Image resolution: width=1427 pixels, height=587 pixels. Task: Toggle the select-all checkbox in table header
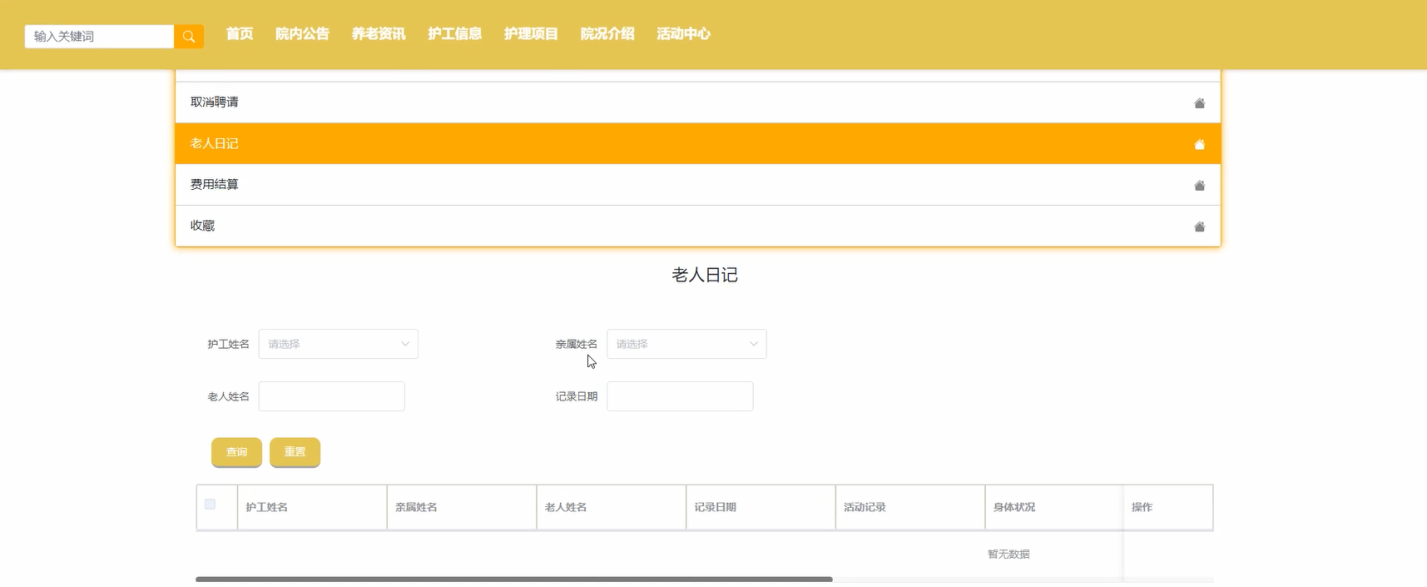pos(210,504)
